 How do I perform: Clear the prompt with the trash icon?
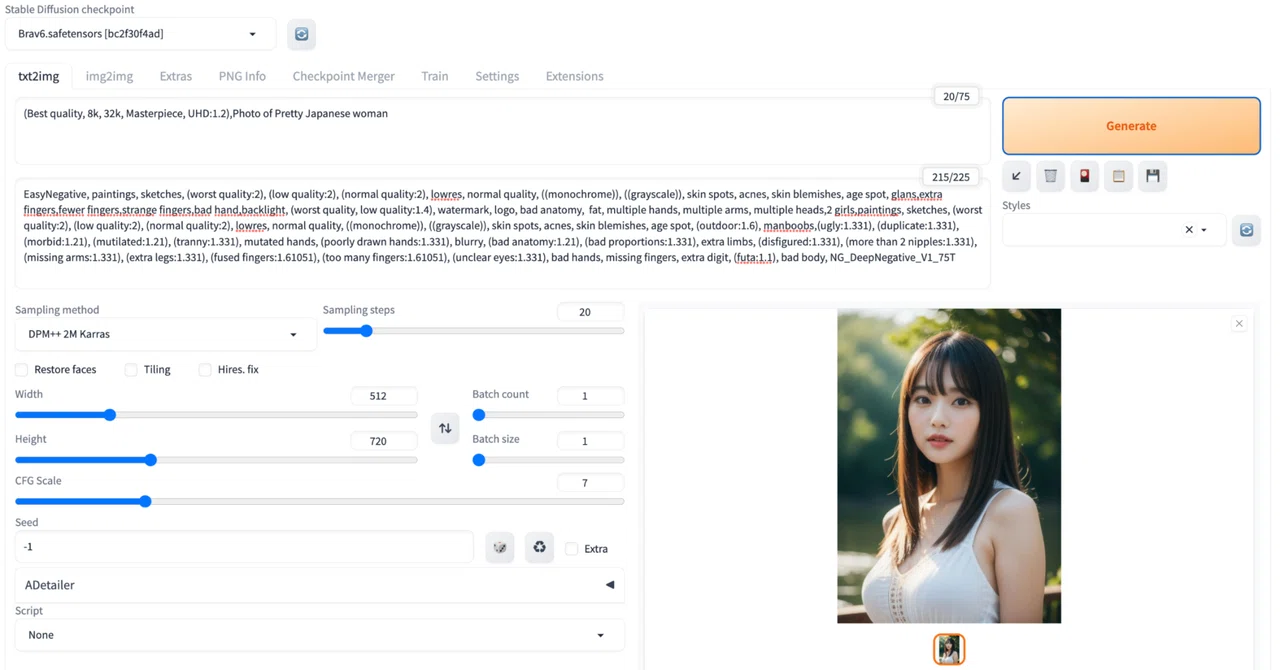[1051, 176]
